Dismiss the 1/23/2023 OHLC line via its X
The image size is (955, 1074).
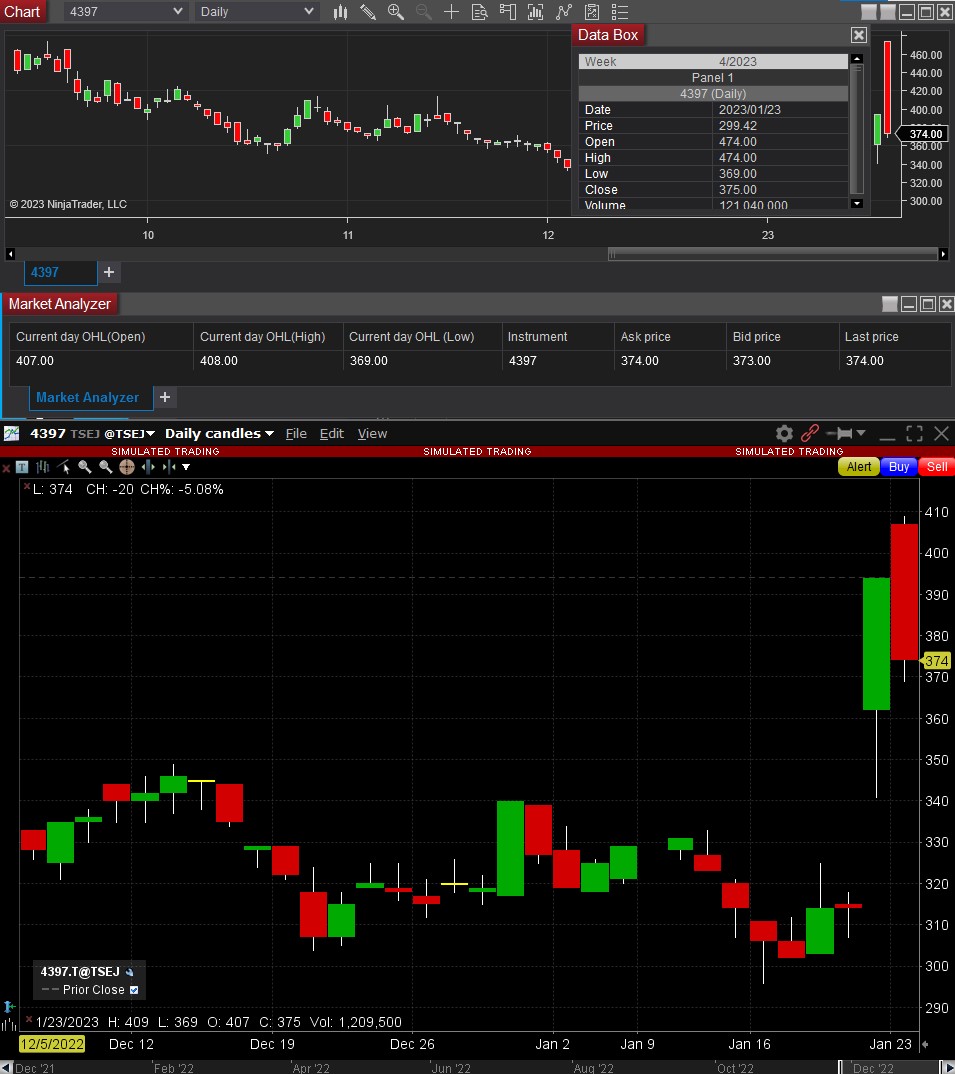(x=29, y=1020)
